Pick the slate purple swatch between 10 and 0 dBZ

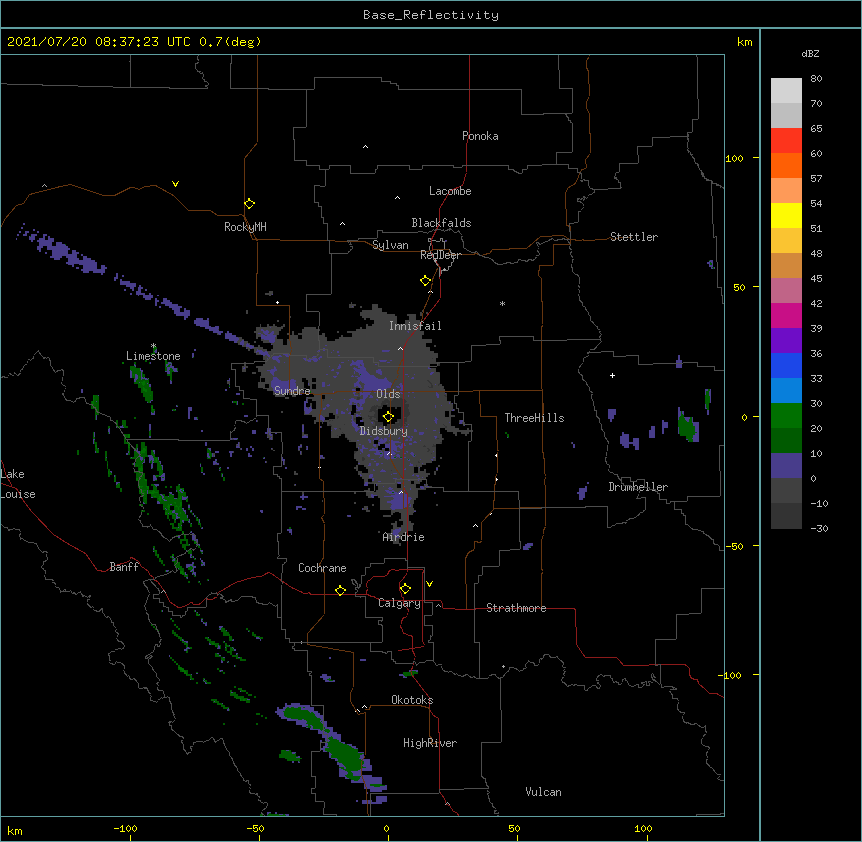(786, 466)
